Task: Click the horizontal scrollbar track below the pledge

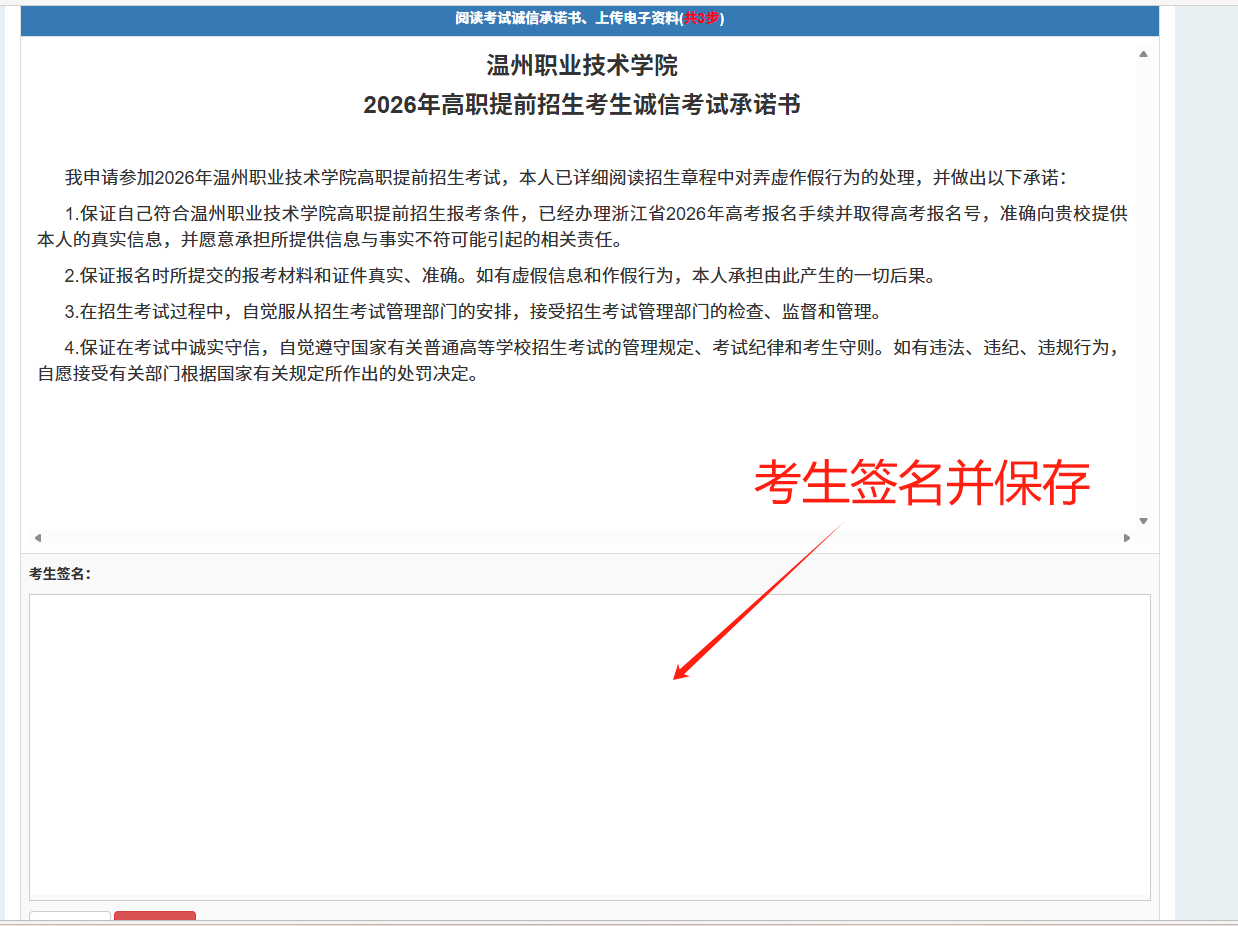Action: click(x=580, y=538)
